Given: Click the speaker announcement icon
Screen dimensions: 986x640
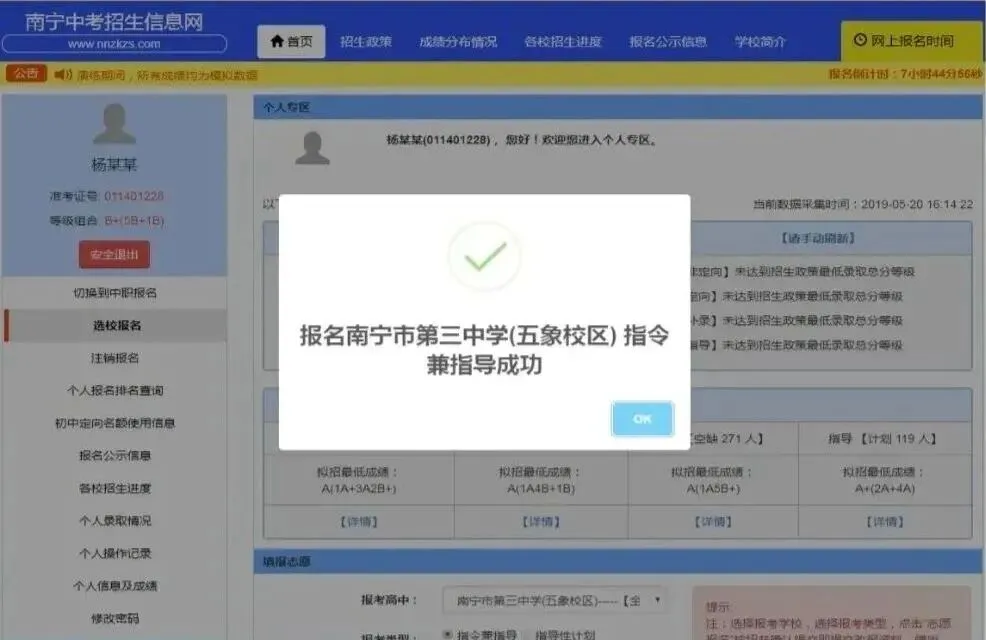Looking at the screenshot, I should [x=63, y=75].
